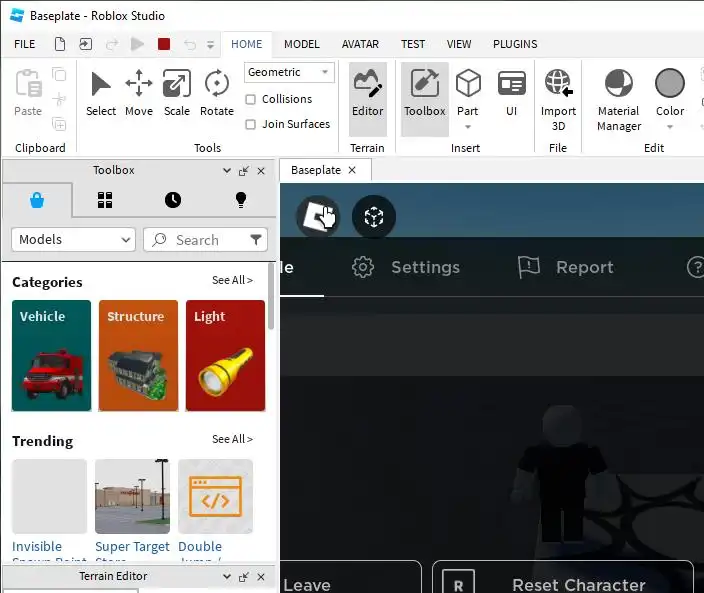Click the search filter funnel icon

click(256, 240)
